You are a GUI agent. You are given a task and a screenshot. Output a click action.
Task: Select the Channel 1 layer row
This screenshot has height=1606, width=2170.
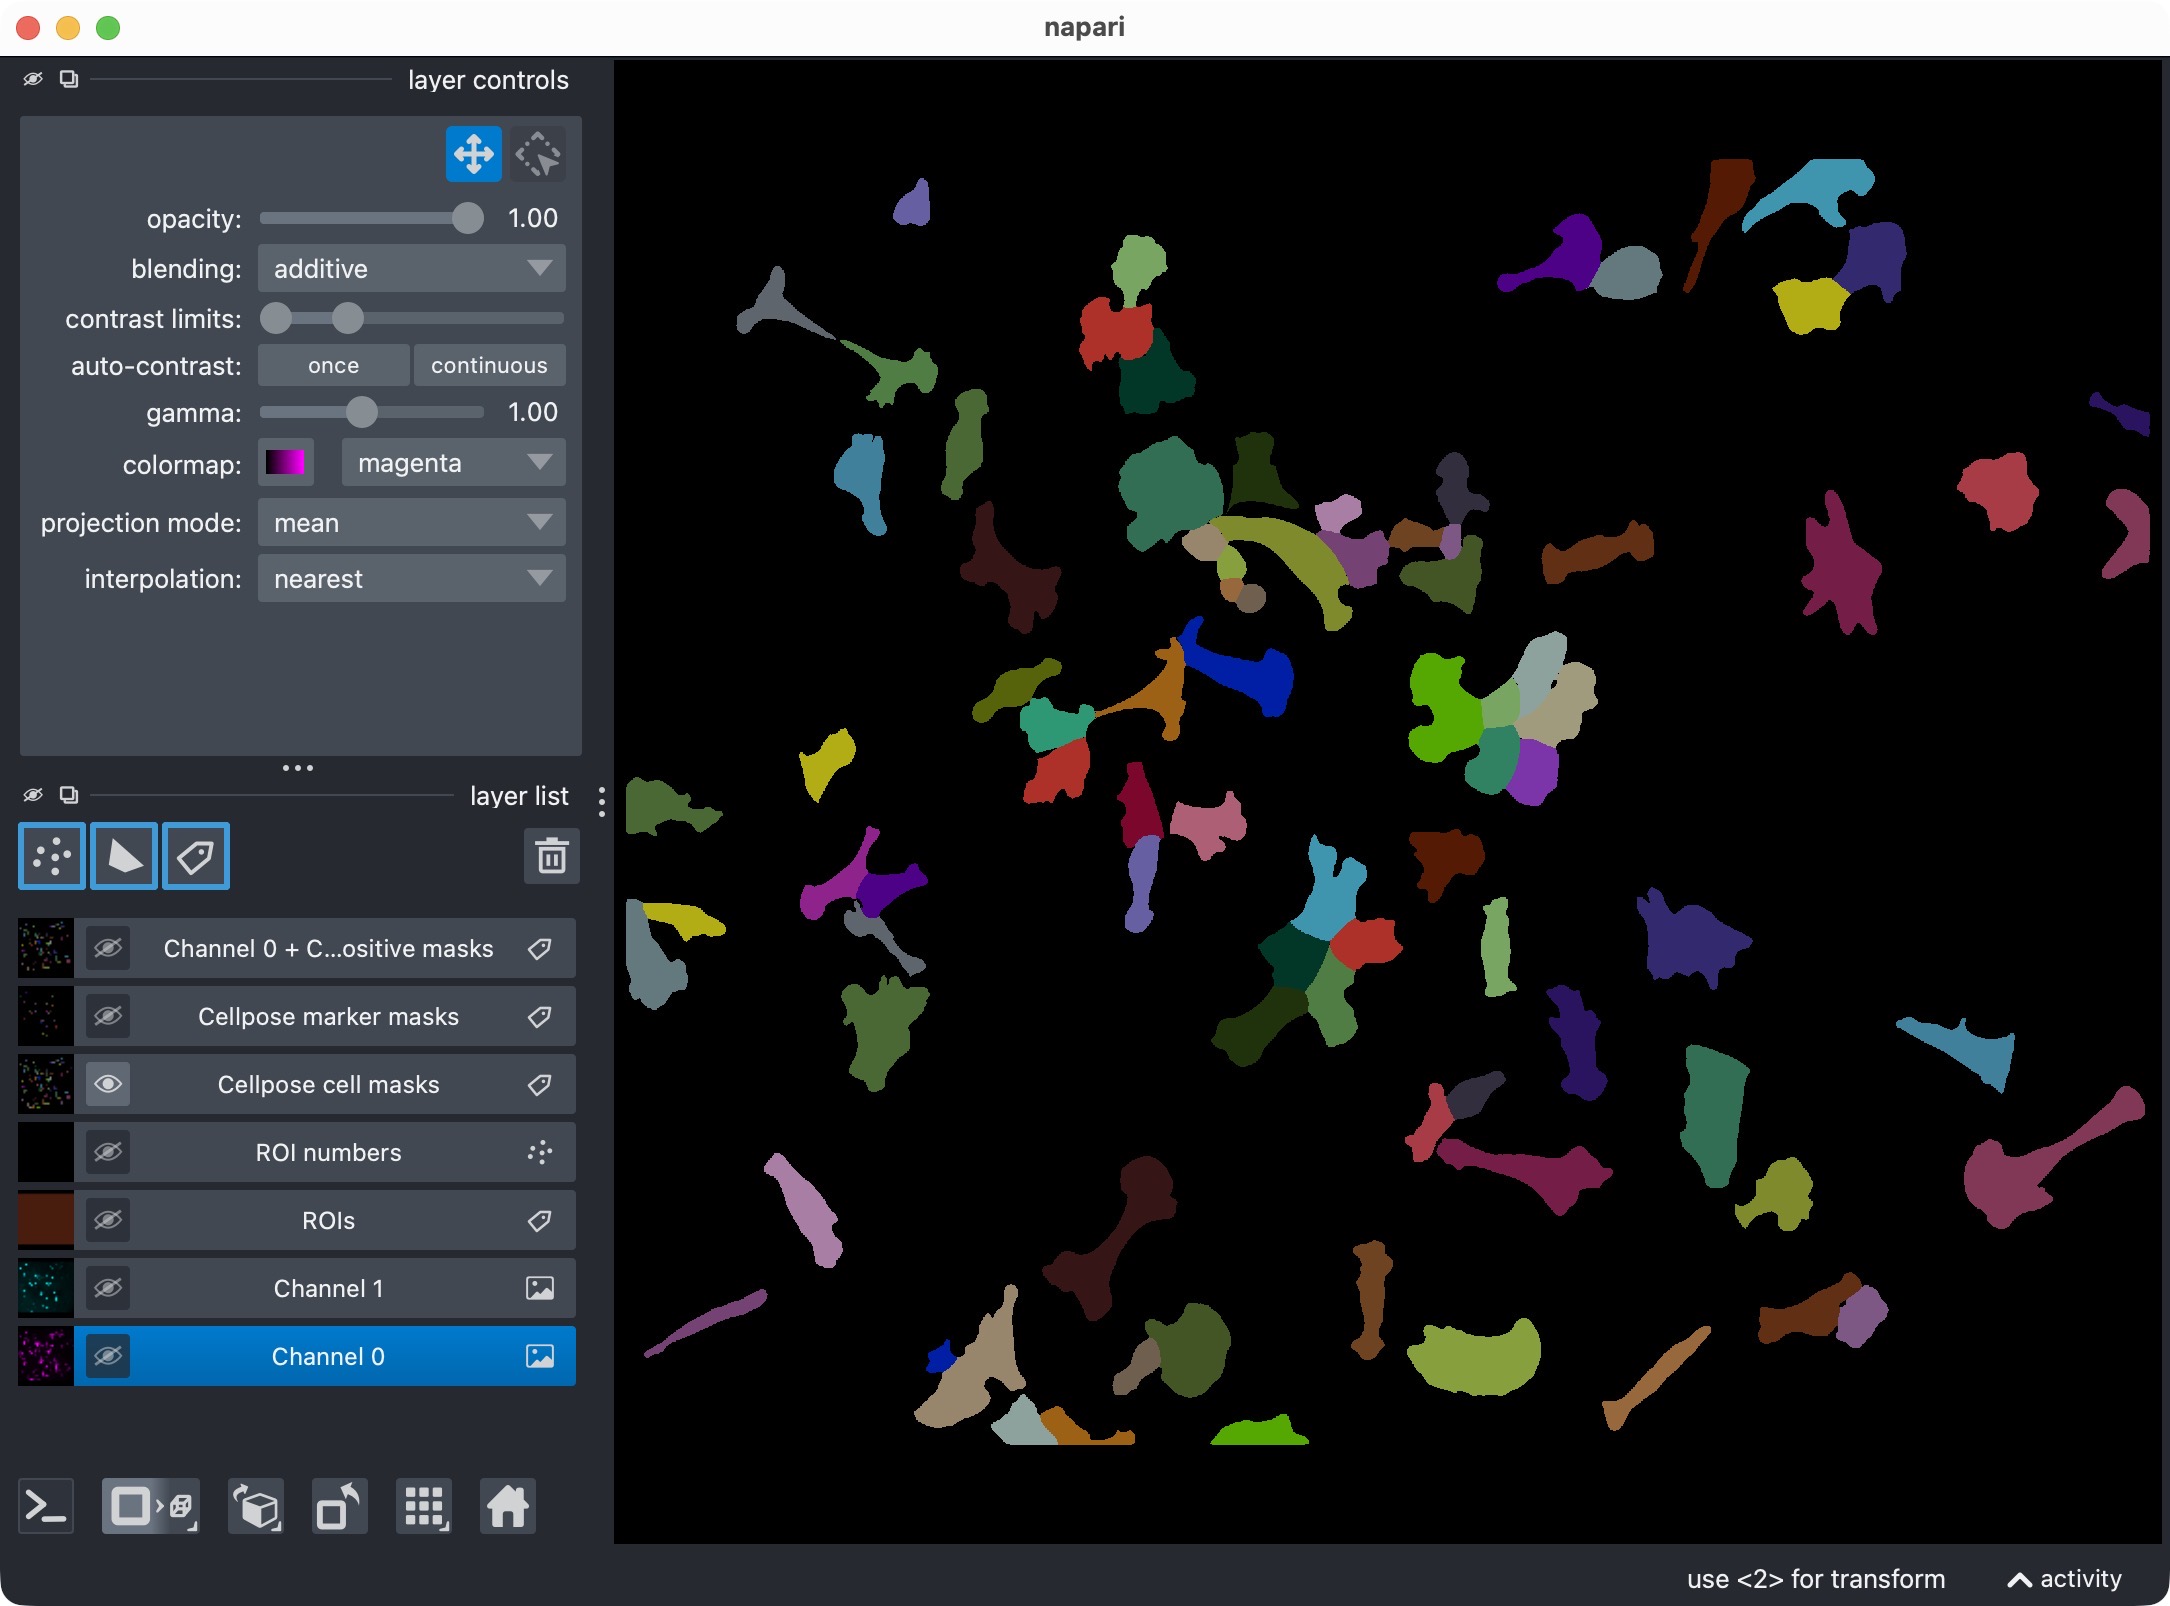pyautogui.click(x=328, y=1289)
